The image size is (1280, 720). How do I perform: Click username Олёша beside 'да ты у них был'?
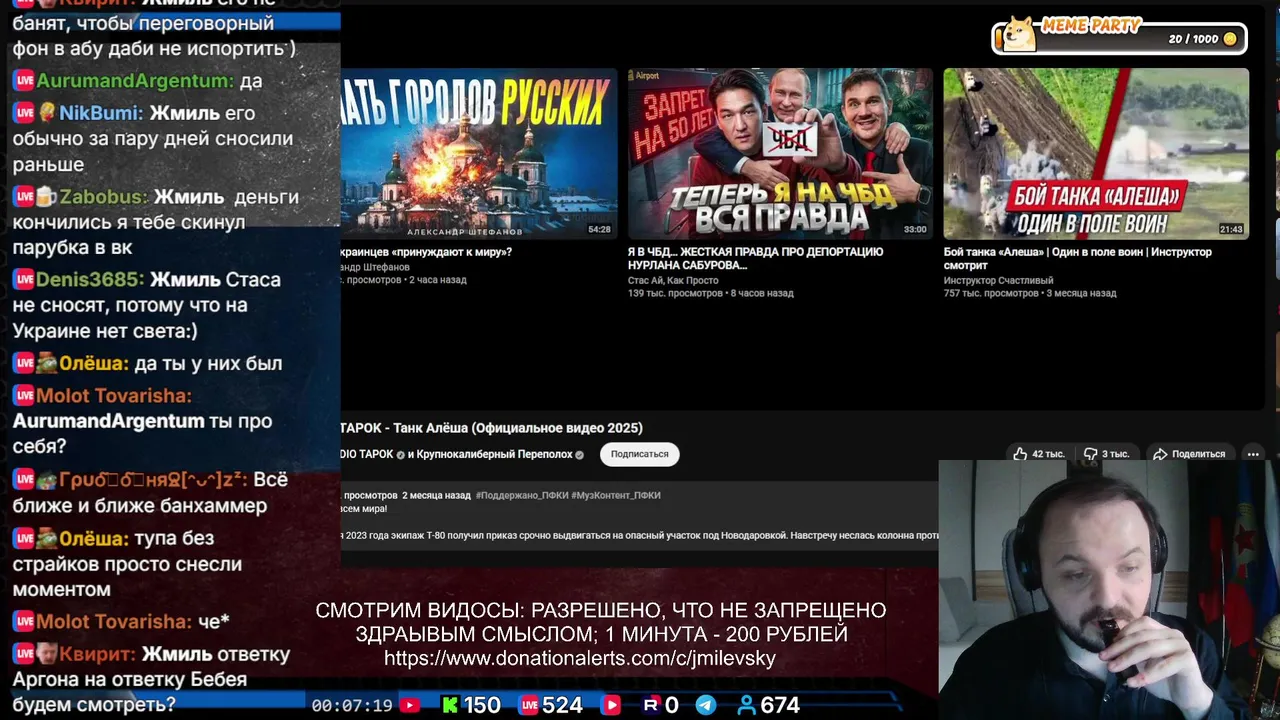pyautogui.click(x=93, y=363)
